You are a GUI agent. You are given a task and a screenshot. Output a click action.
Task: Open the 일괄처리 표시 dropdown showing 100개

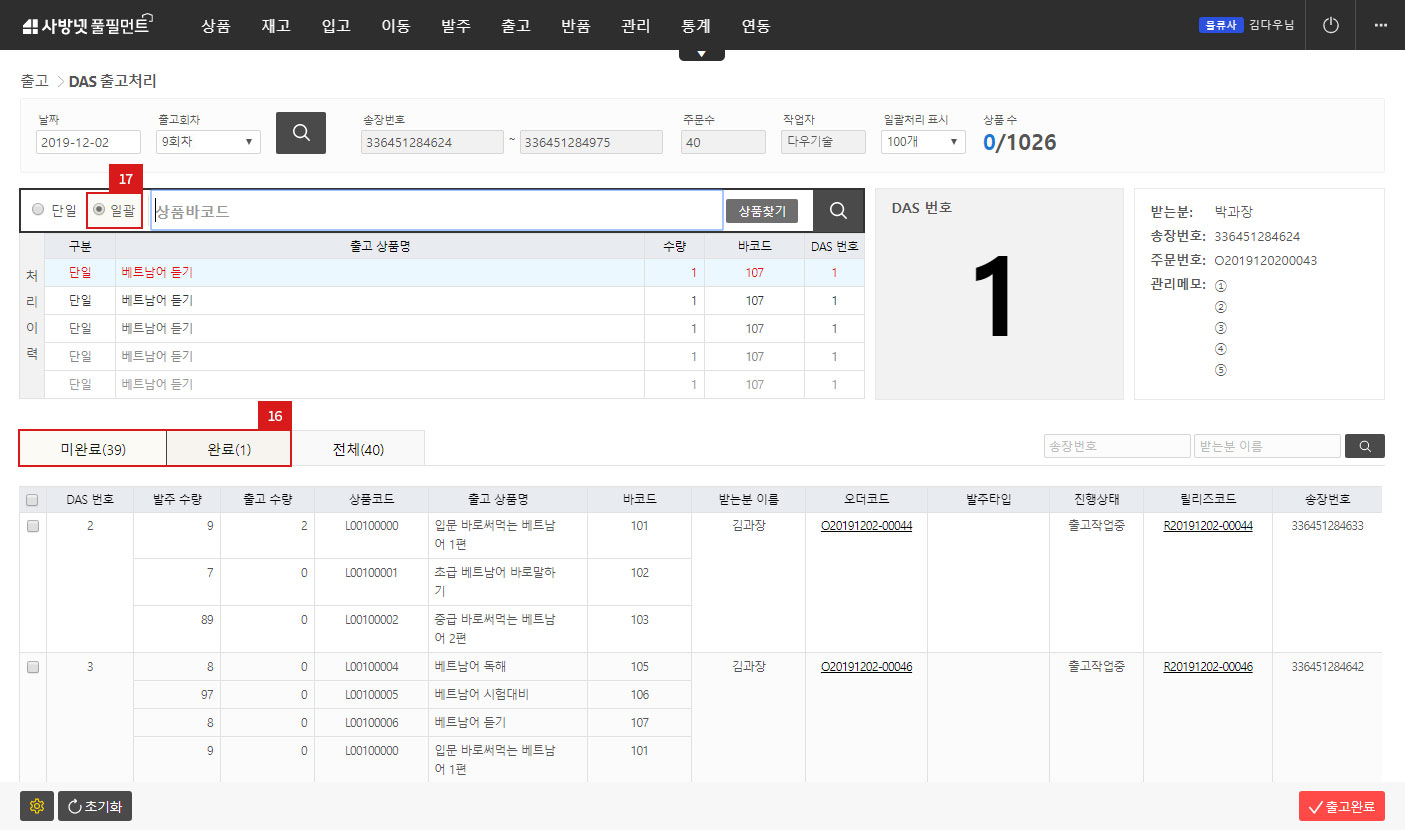pyautogui.click(x=922, y=141)
